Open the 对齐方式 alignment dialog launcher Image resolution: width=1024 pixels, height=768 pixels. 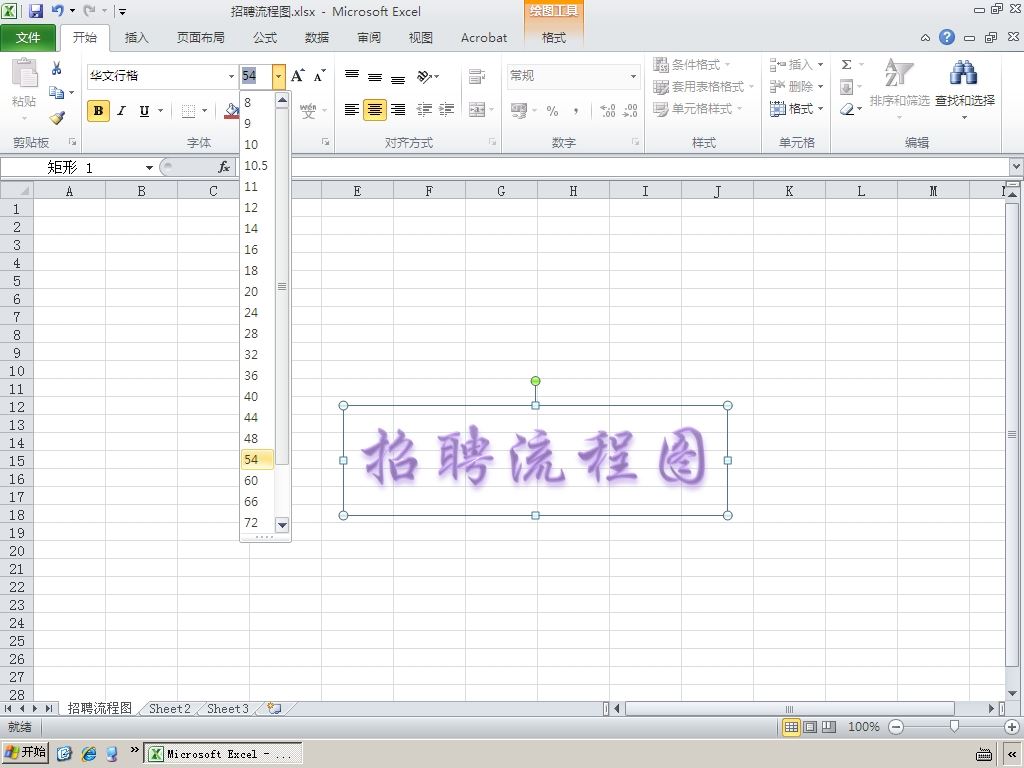492,142
